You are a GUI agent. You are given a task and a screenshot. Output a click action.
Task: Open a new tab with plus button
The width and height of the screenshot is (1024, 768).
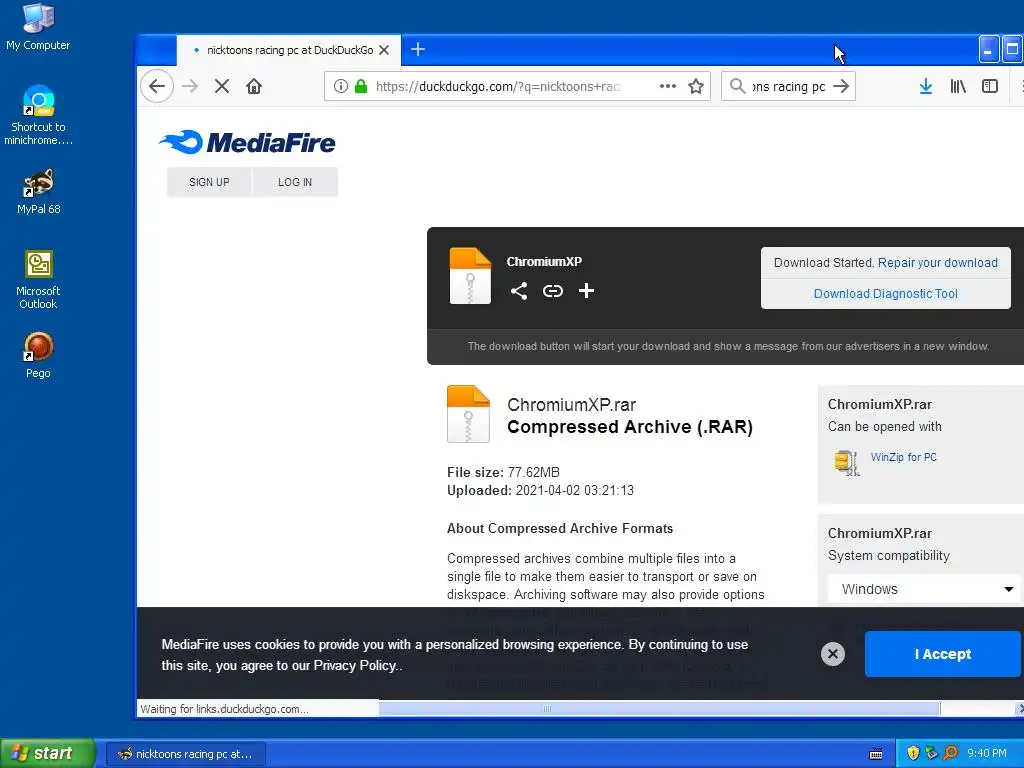coord(418,49)
